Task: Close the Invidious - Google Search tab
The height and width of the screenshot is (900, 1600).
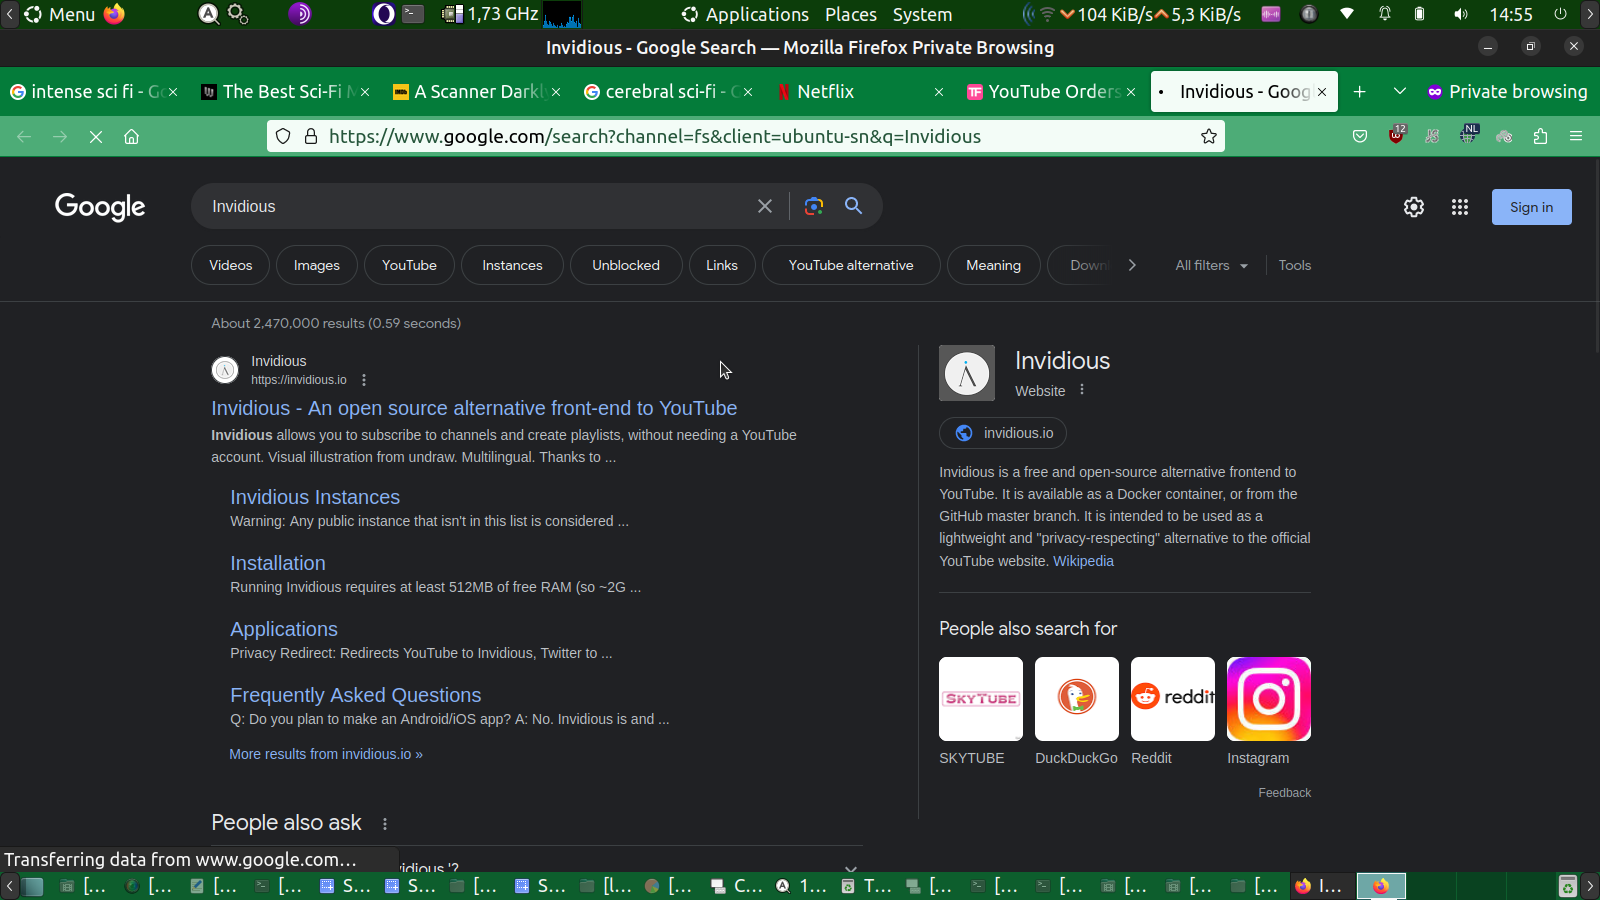Action: (1322, 92)
